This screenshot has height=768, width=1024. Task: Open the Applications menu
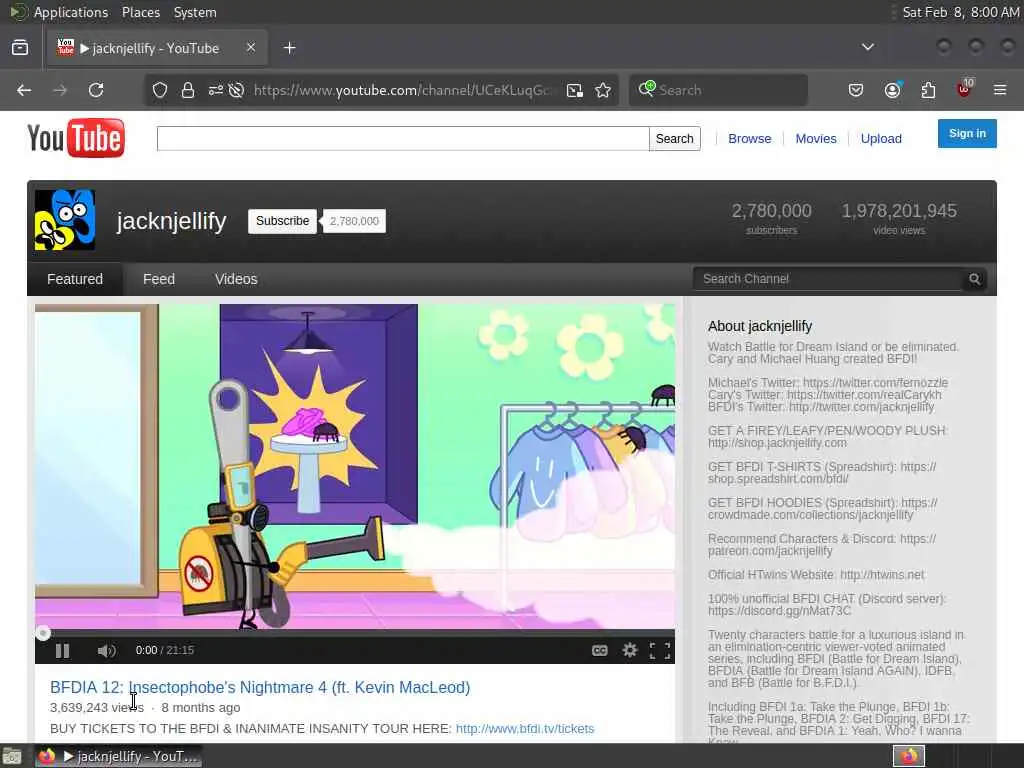coord(71,12)
